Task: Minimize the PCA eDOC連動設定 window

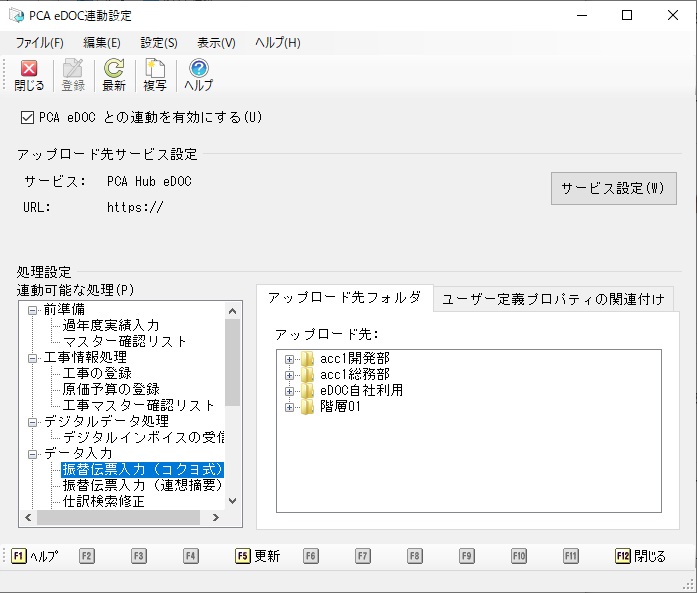Action: (x=582, y=15)
